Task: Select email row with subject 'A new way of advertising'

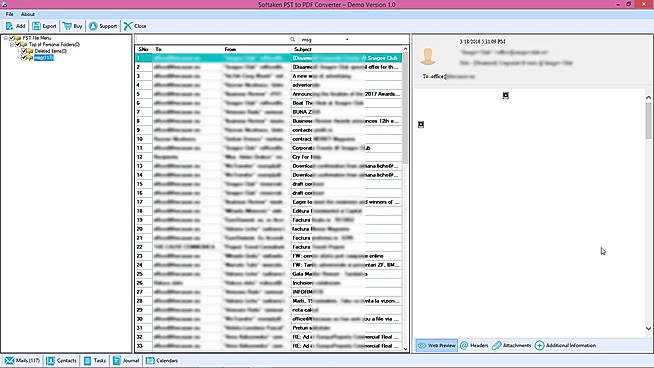Action: pos(269,76)
